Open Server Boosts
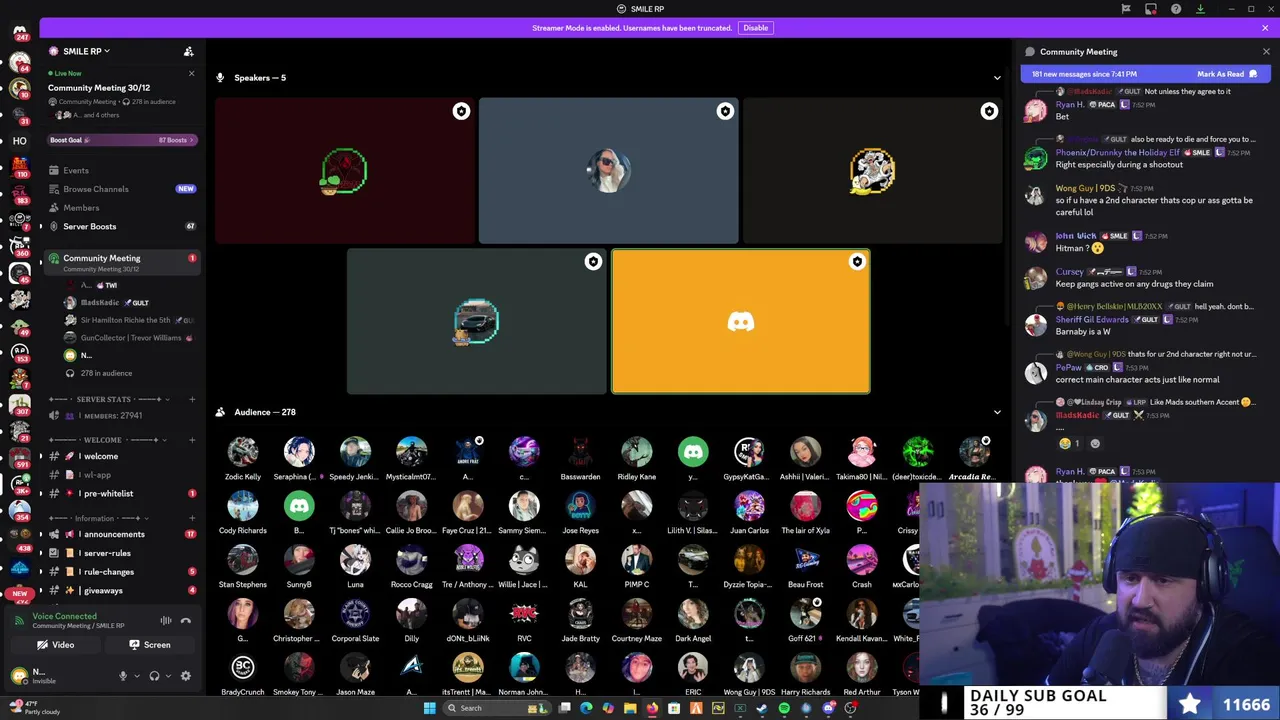Viewport: 1280px width, 720px height. [x=120, y=227]
